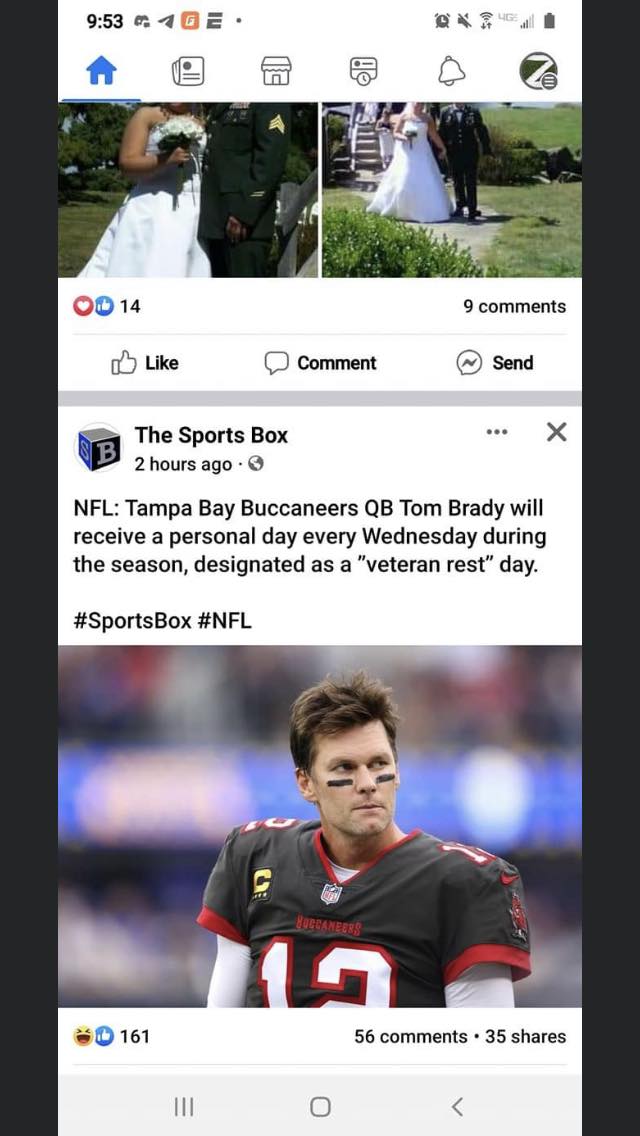Tap the #NFL hashtag

point(224,621)
